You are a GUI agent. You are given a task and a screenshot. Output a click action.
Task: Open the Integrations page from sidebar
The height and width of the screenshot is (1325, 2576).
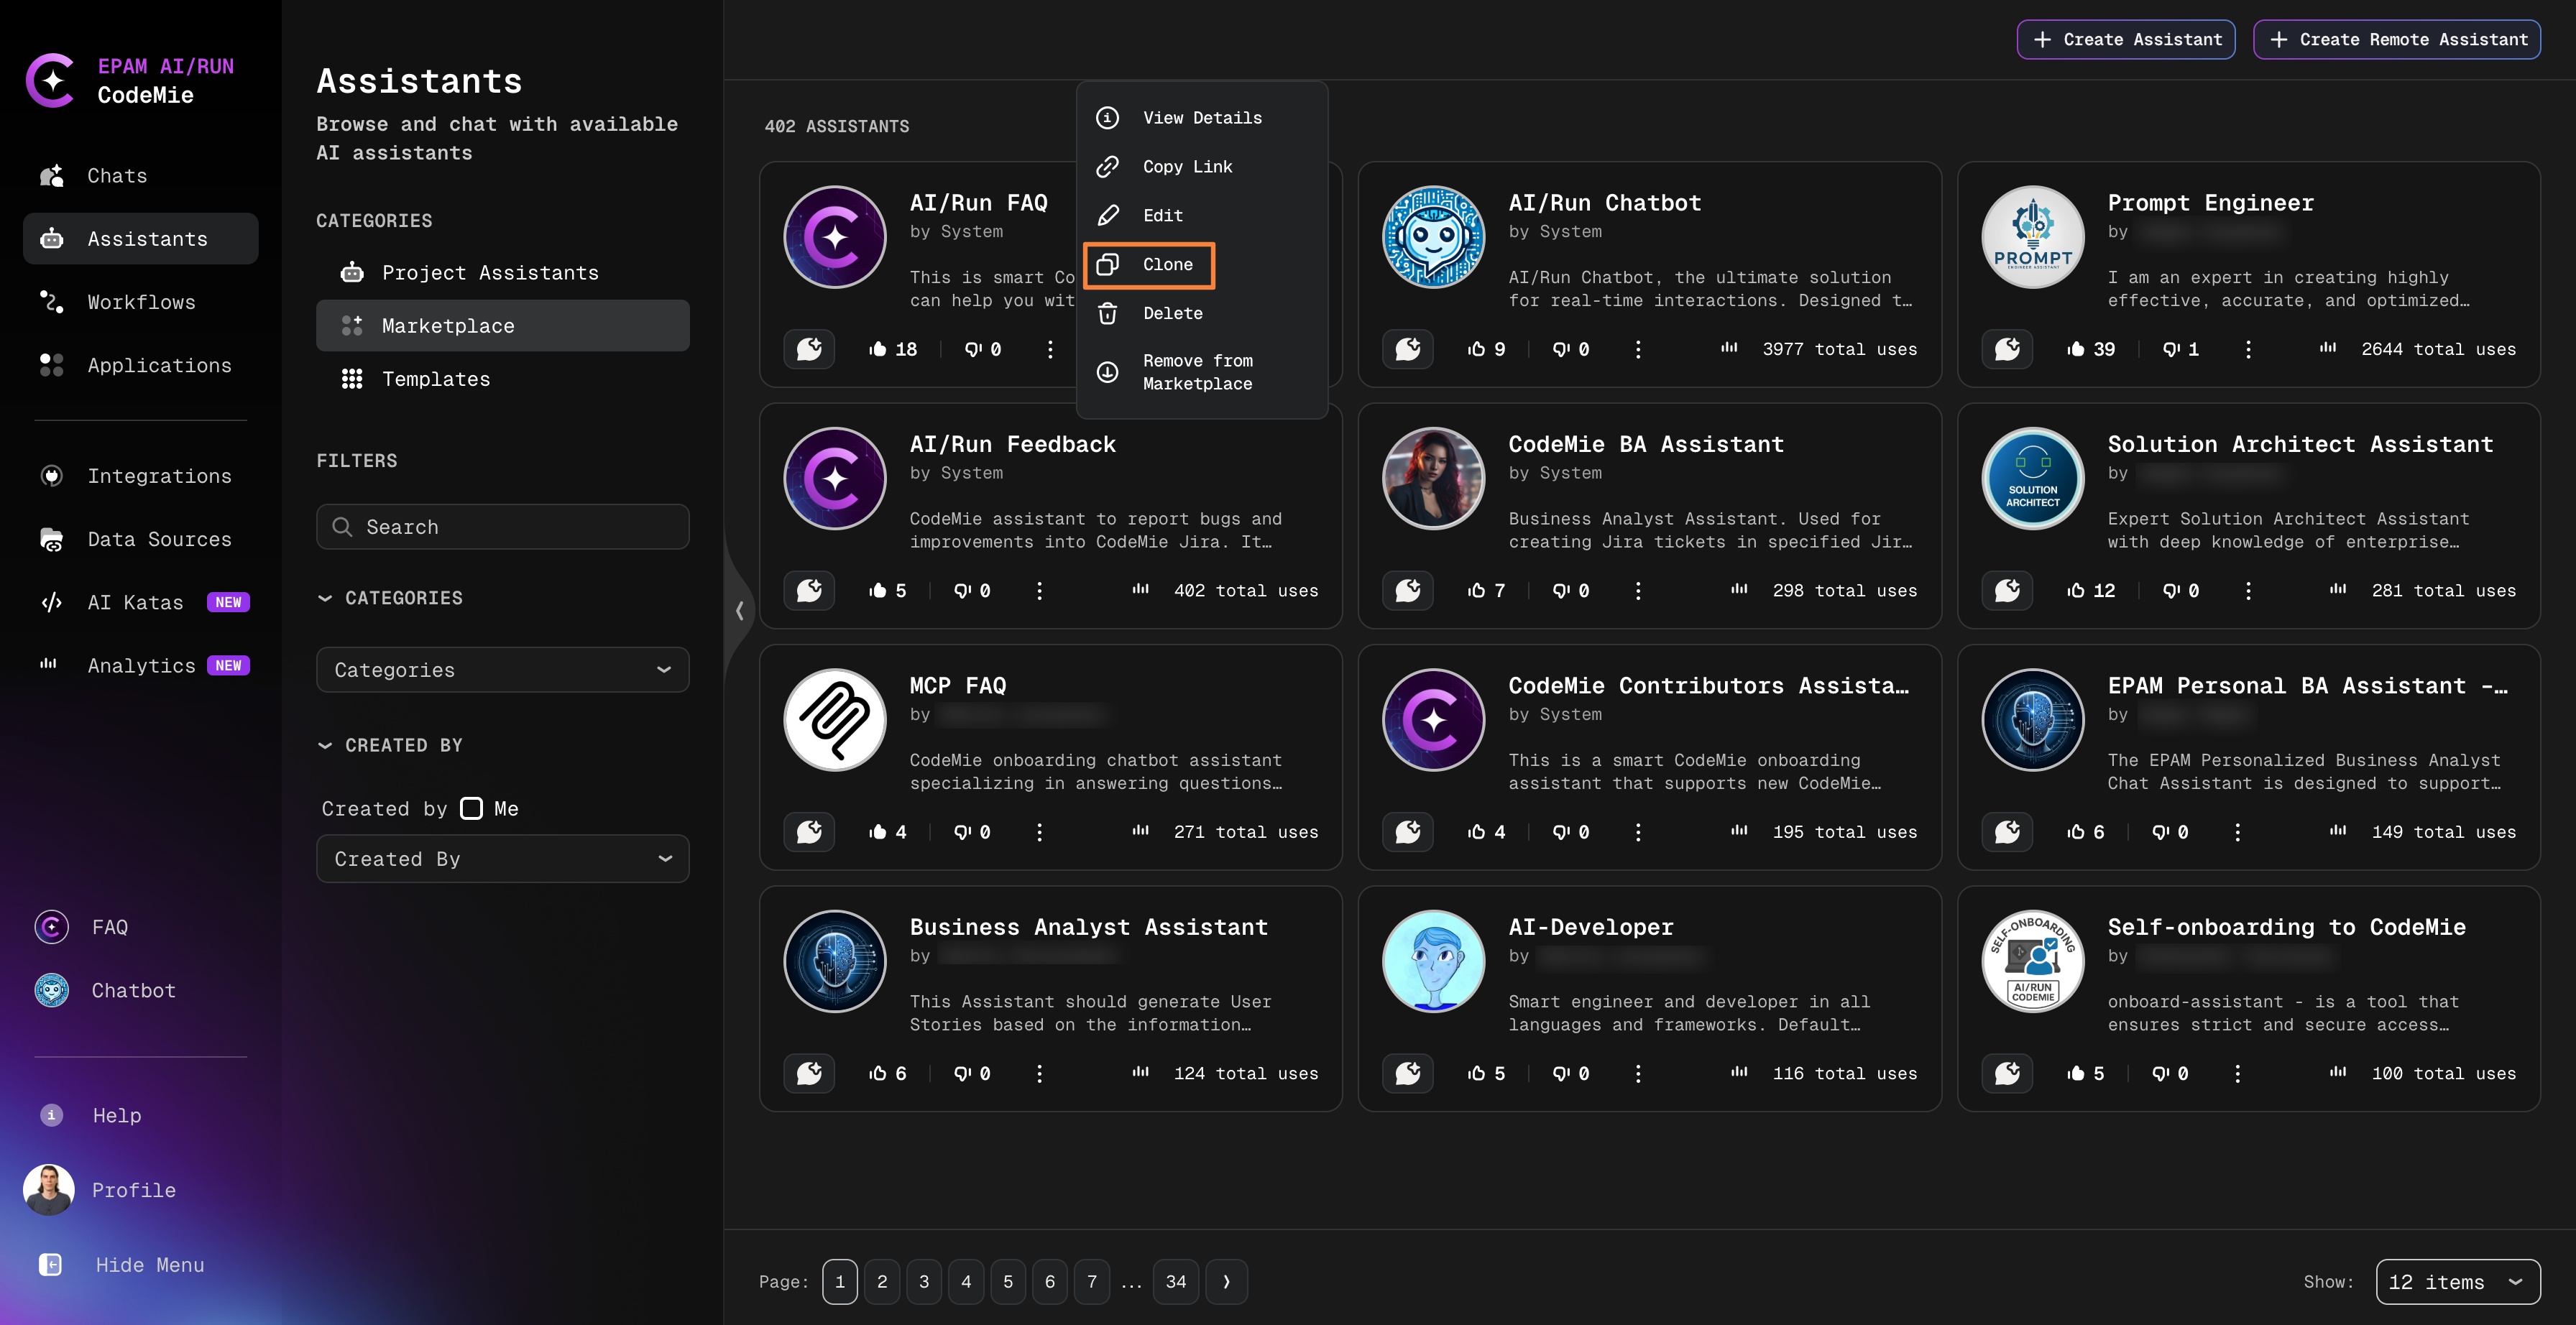(159, 476)
